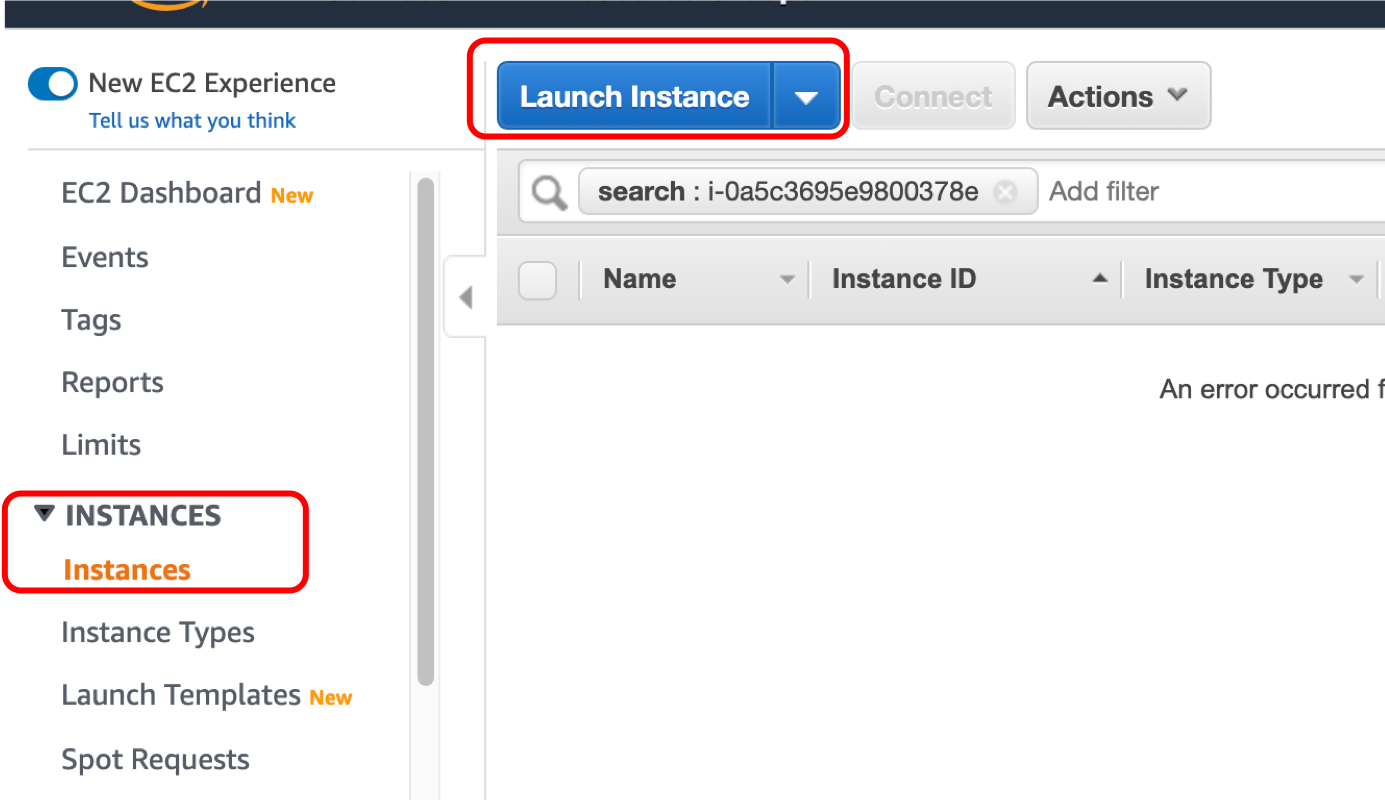Open Launch Templates in the sidebar

coord(181,695)
